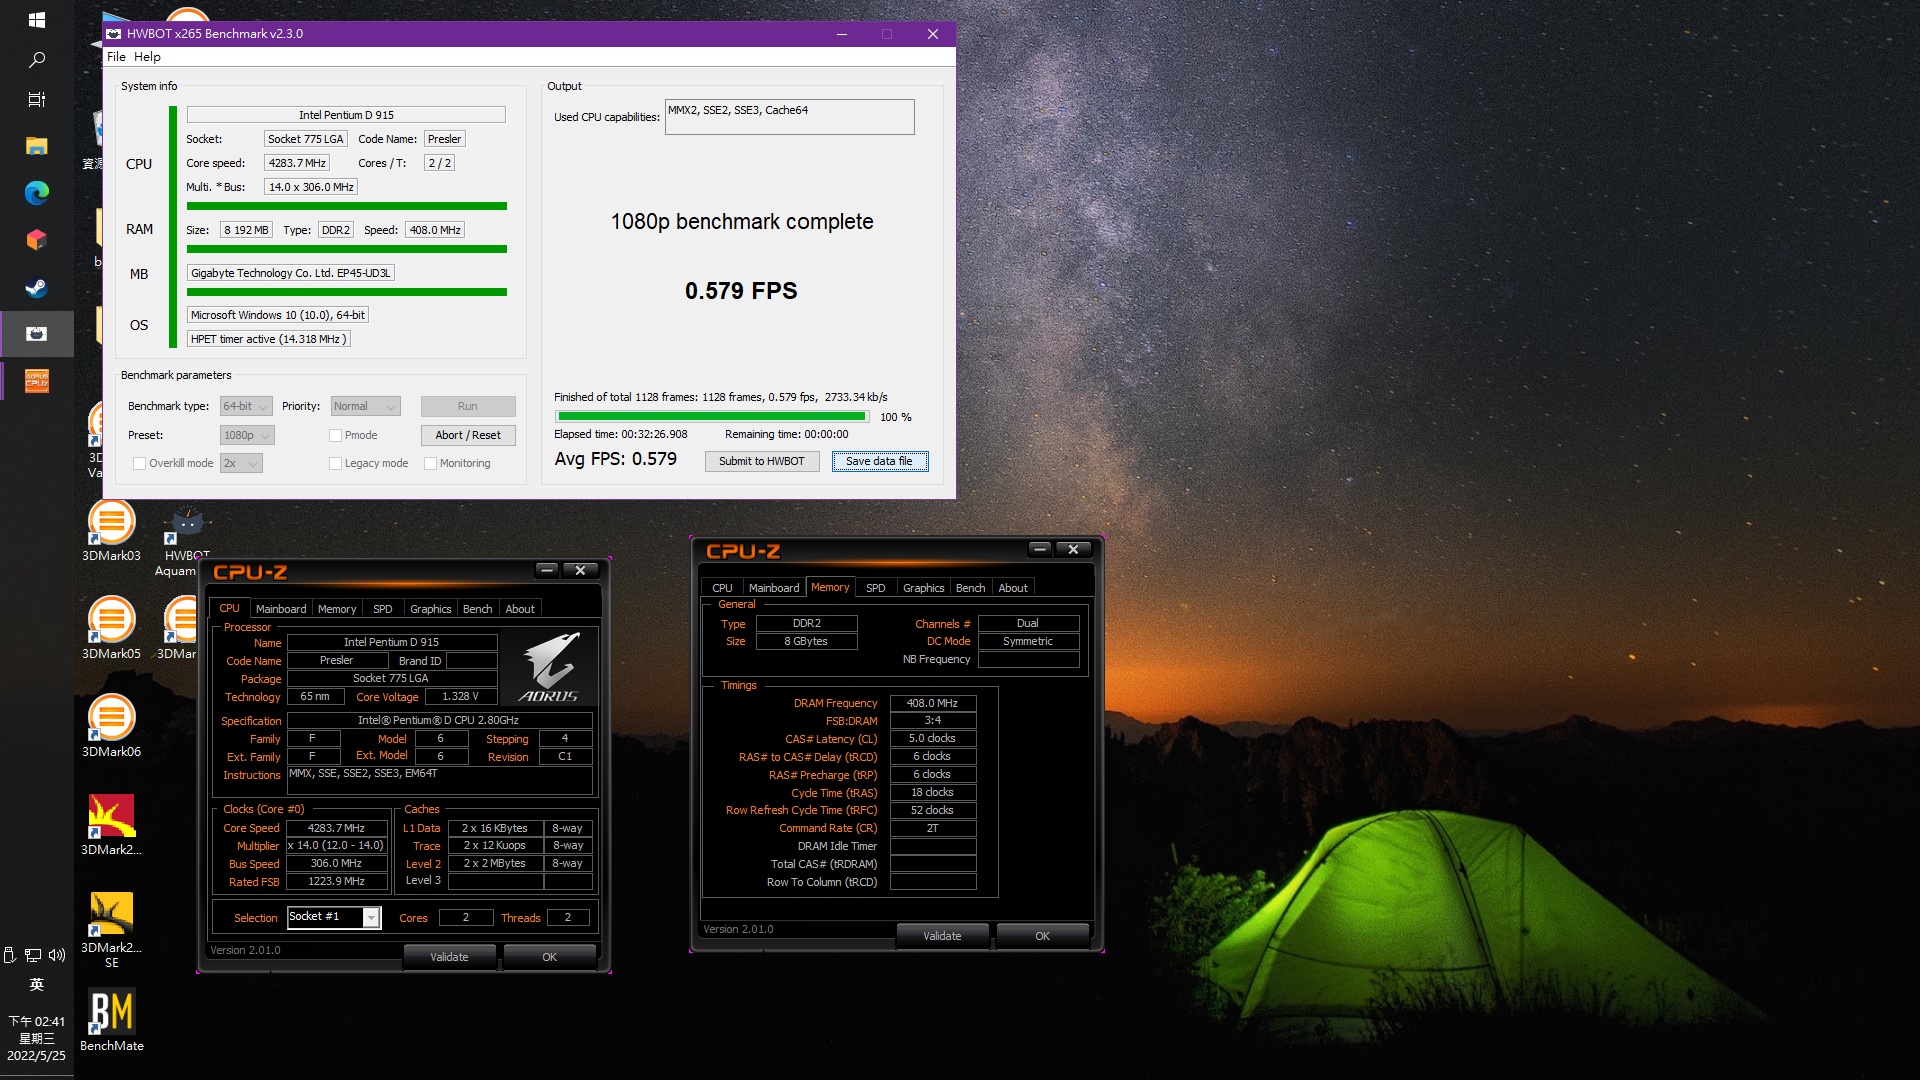
Task: Enable the Monitoring checkbox
Action: (x=430, y=463)
